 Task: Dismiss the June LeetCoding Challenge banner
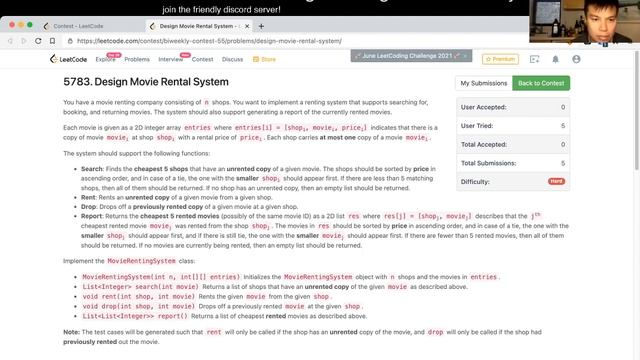click(x=466, y=56)
